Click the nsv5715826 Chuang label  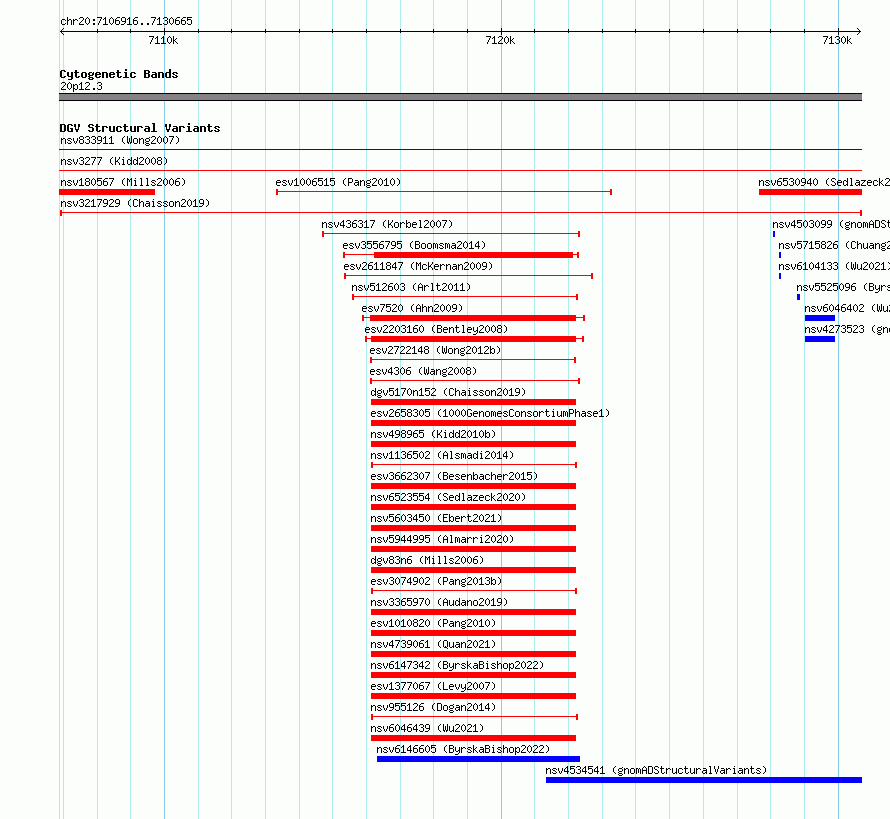coord(834,245)
